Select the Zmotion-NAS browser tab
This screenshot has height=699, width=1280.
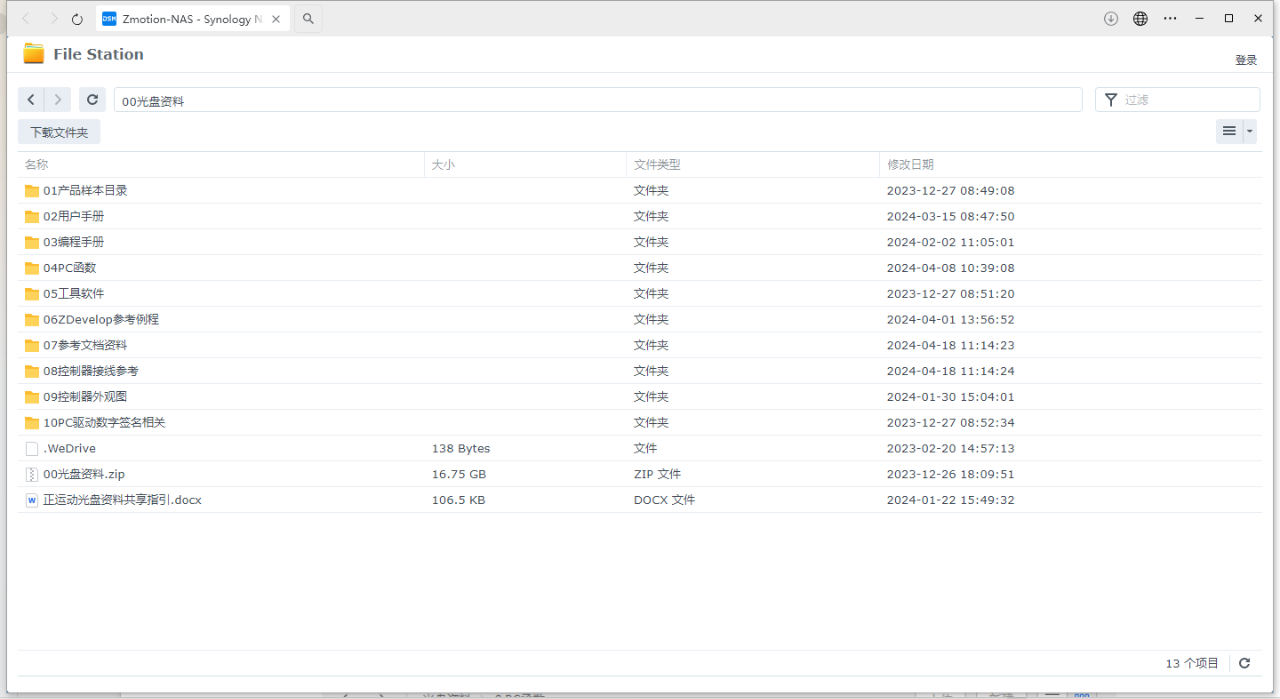(193, 19)
